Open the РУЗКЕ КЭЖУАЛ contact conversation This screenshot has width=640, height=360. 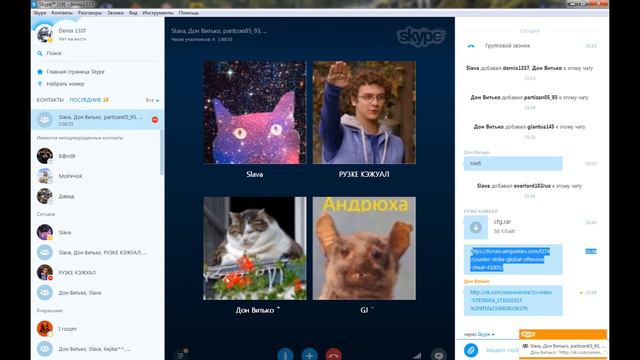coord(97,272)
